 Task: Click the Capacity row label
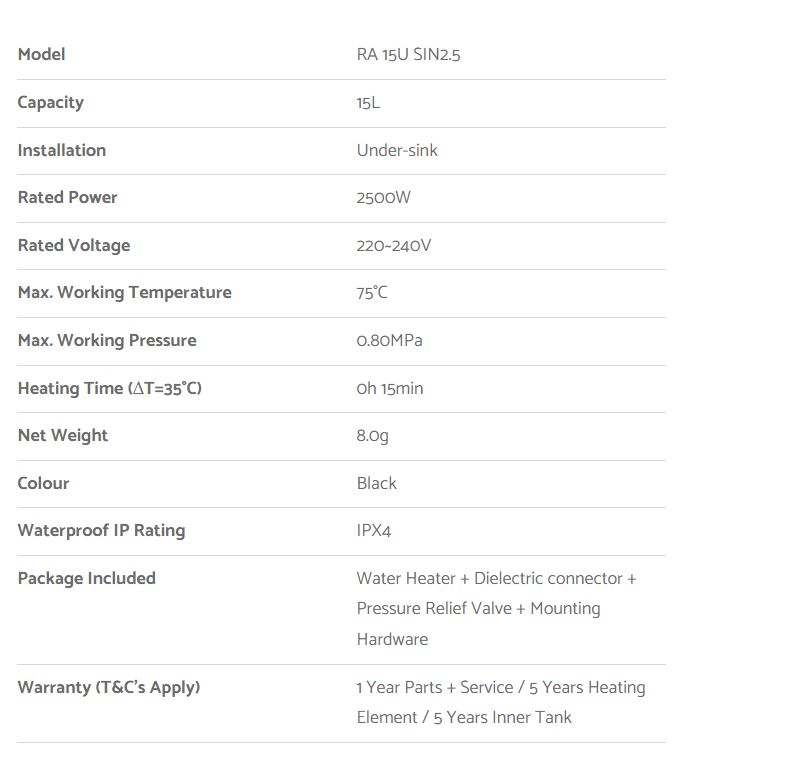tap(50, 103)
